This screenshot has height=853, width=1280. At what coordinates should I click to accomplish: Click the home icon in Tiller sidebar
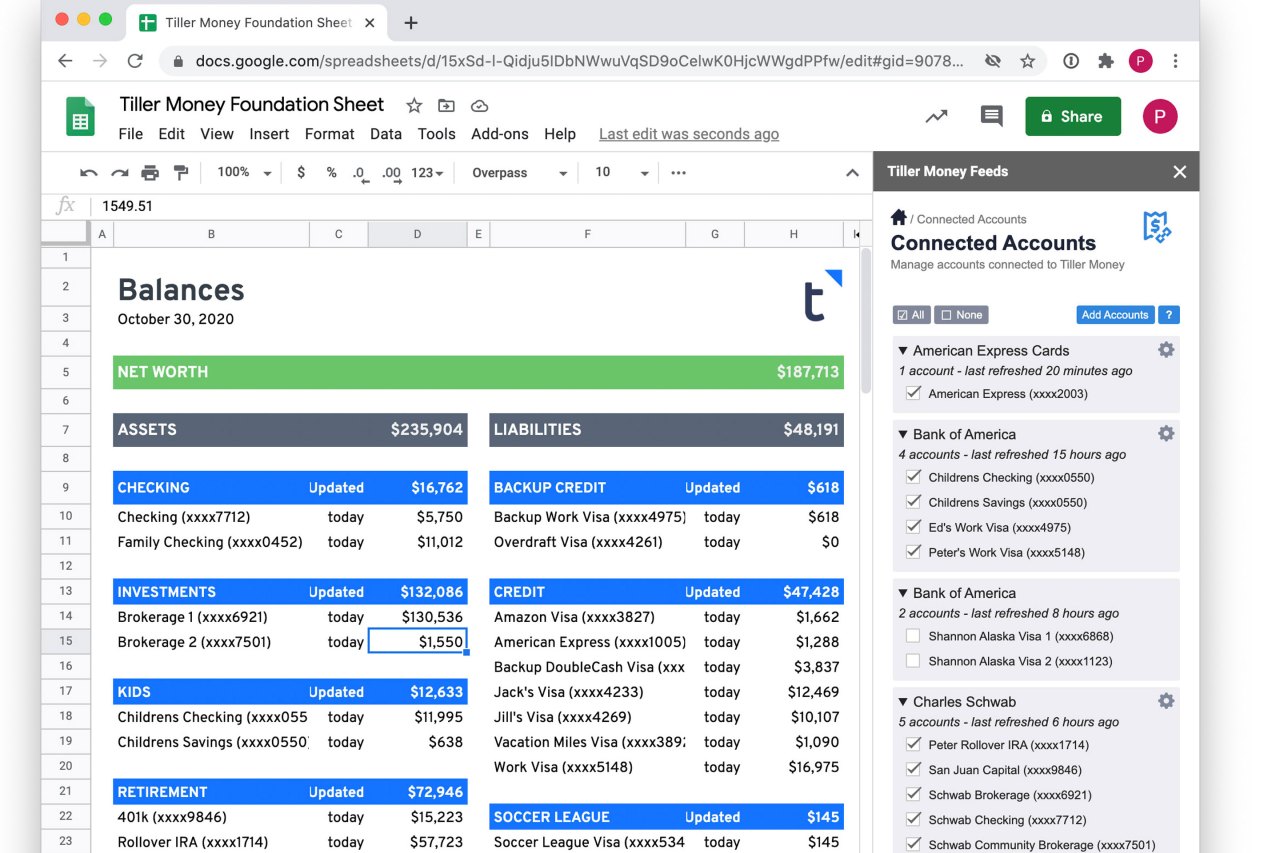tap(899, 217)
